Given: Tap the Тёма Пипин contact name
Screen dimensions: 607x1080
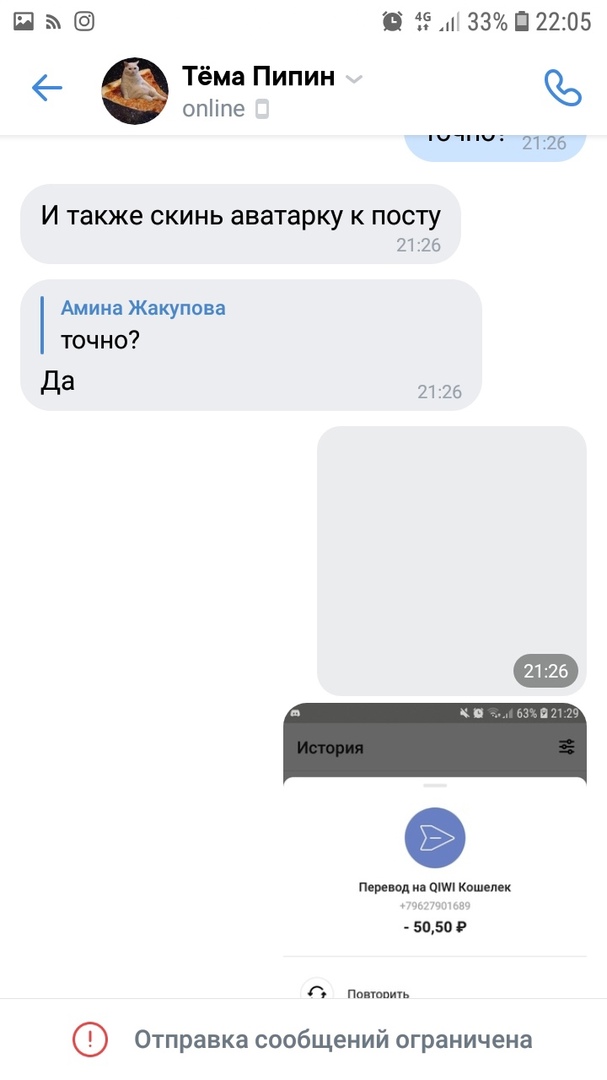Looking at the screenshot, I should (258, 76).
